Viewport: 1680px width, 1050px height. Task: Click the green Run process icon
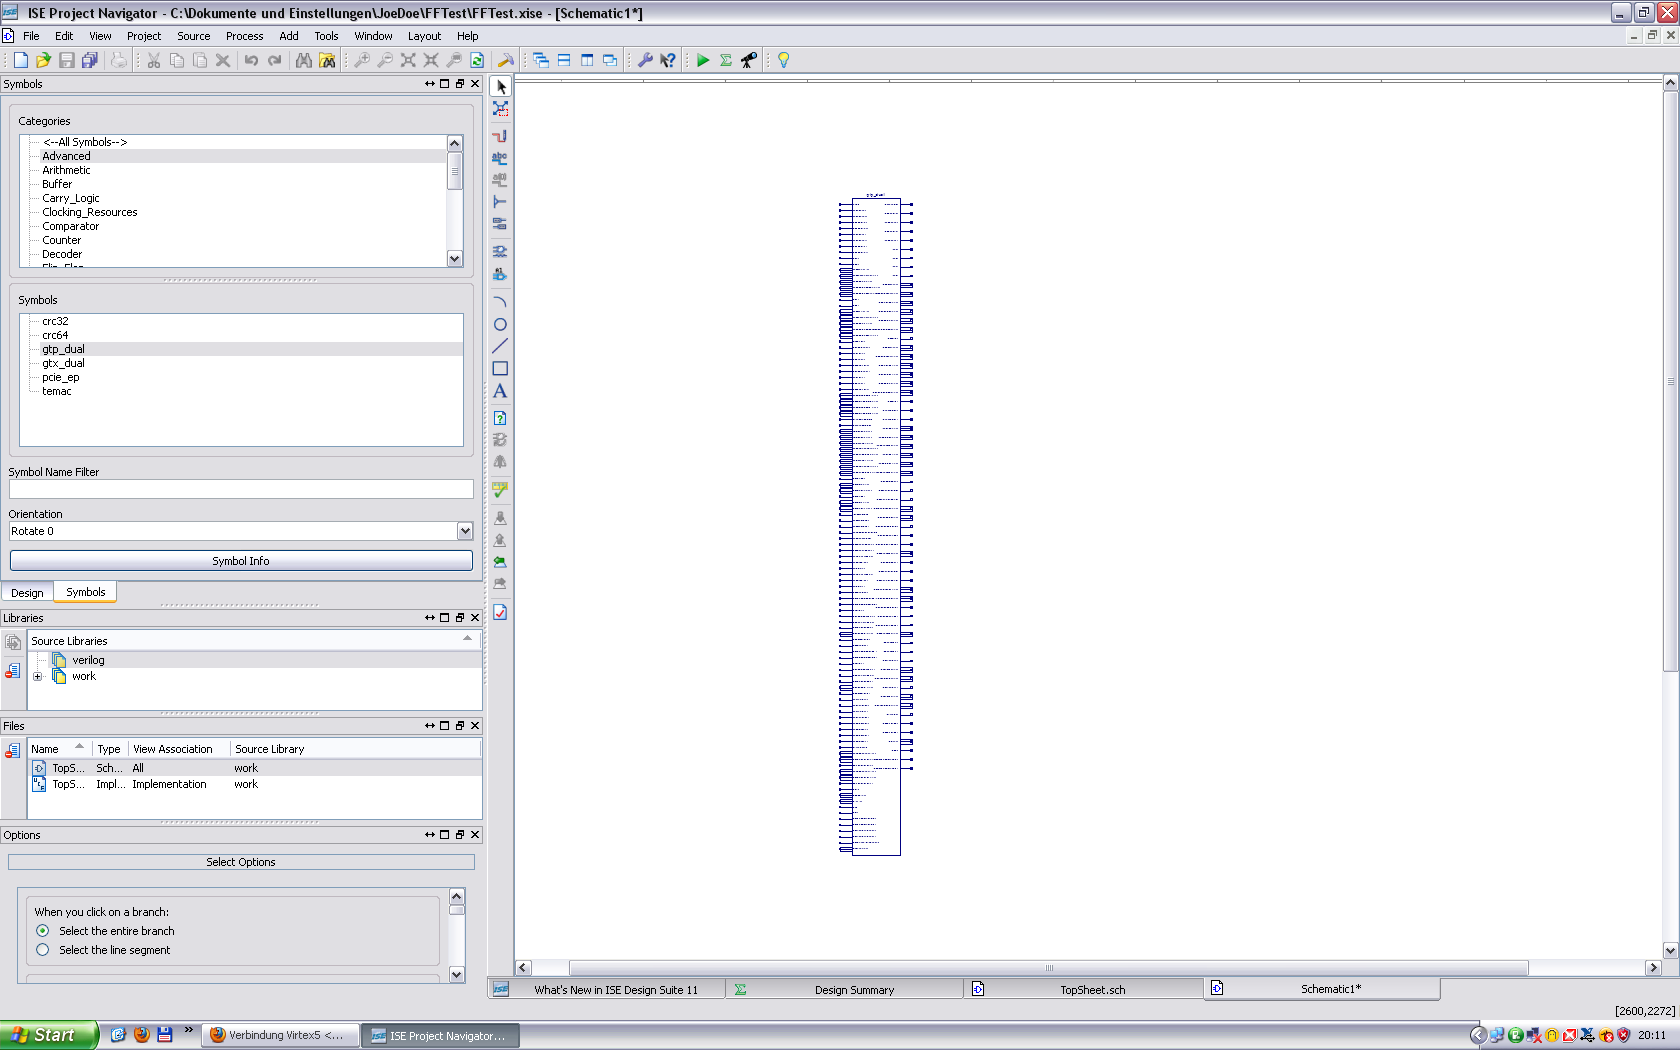(703, 60)
